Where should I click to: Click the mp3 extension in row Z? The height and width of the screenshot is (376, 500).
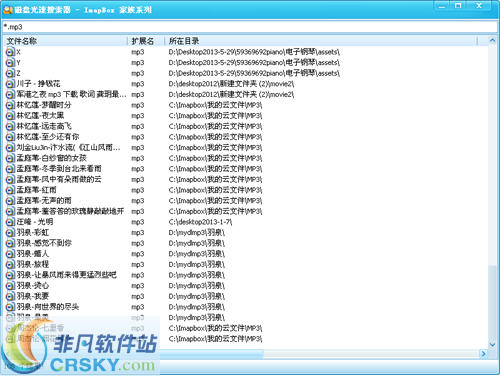click(x=138, y=73)
